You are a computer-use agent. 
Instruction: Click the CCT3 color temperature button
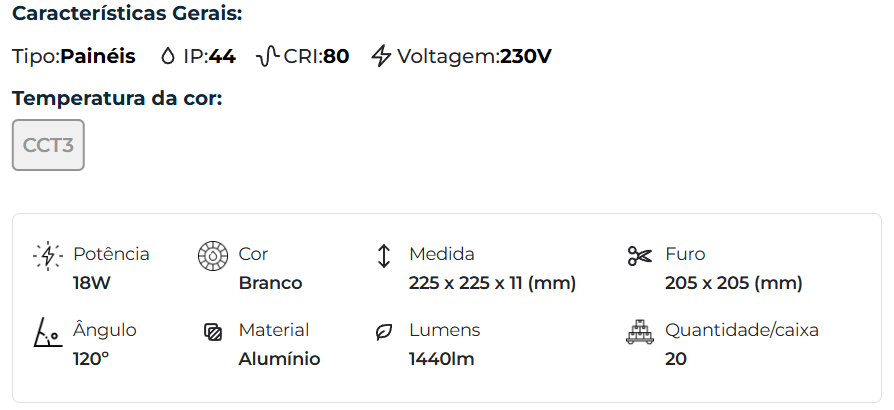coord(48,145)
